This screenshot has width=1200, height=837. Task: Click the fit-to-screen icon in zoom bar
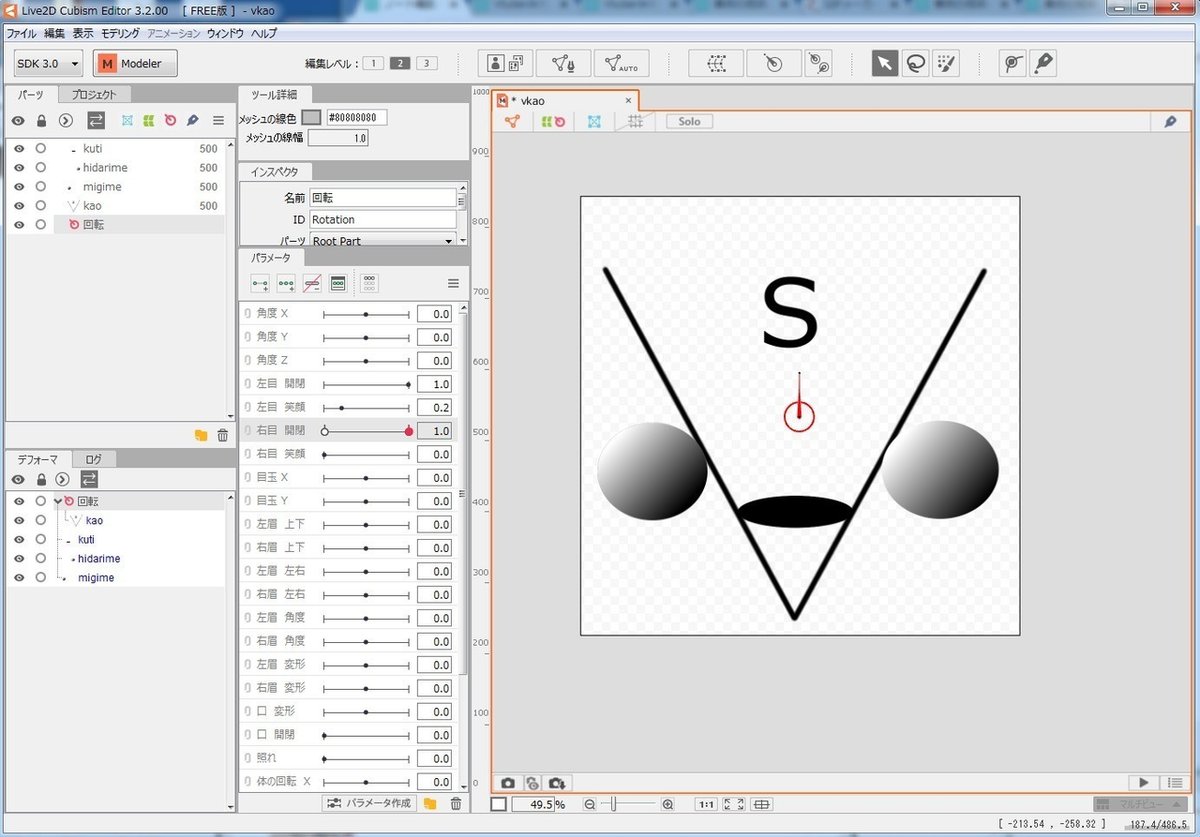733,804
